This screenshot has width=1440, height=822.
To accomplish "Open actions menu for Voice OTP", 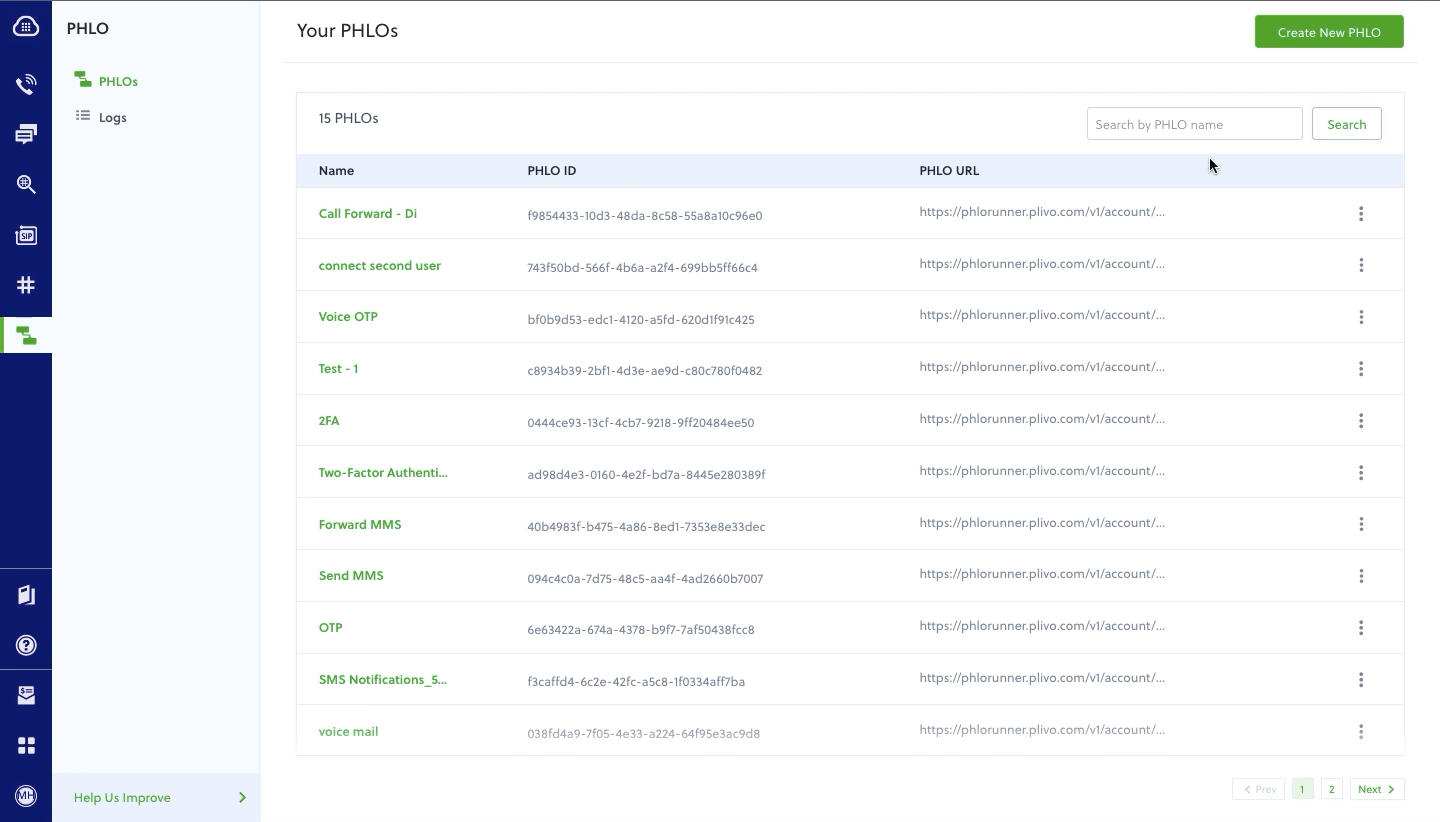I will pyautogui.click(x=1361, y=317).
